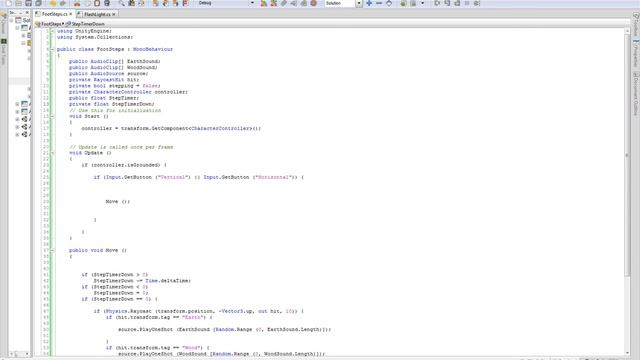Collapse the Start() method fold marker
This screenshot has height=360, width=640.
click(x=52, y=116)
